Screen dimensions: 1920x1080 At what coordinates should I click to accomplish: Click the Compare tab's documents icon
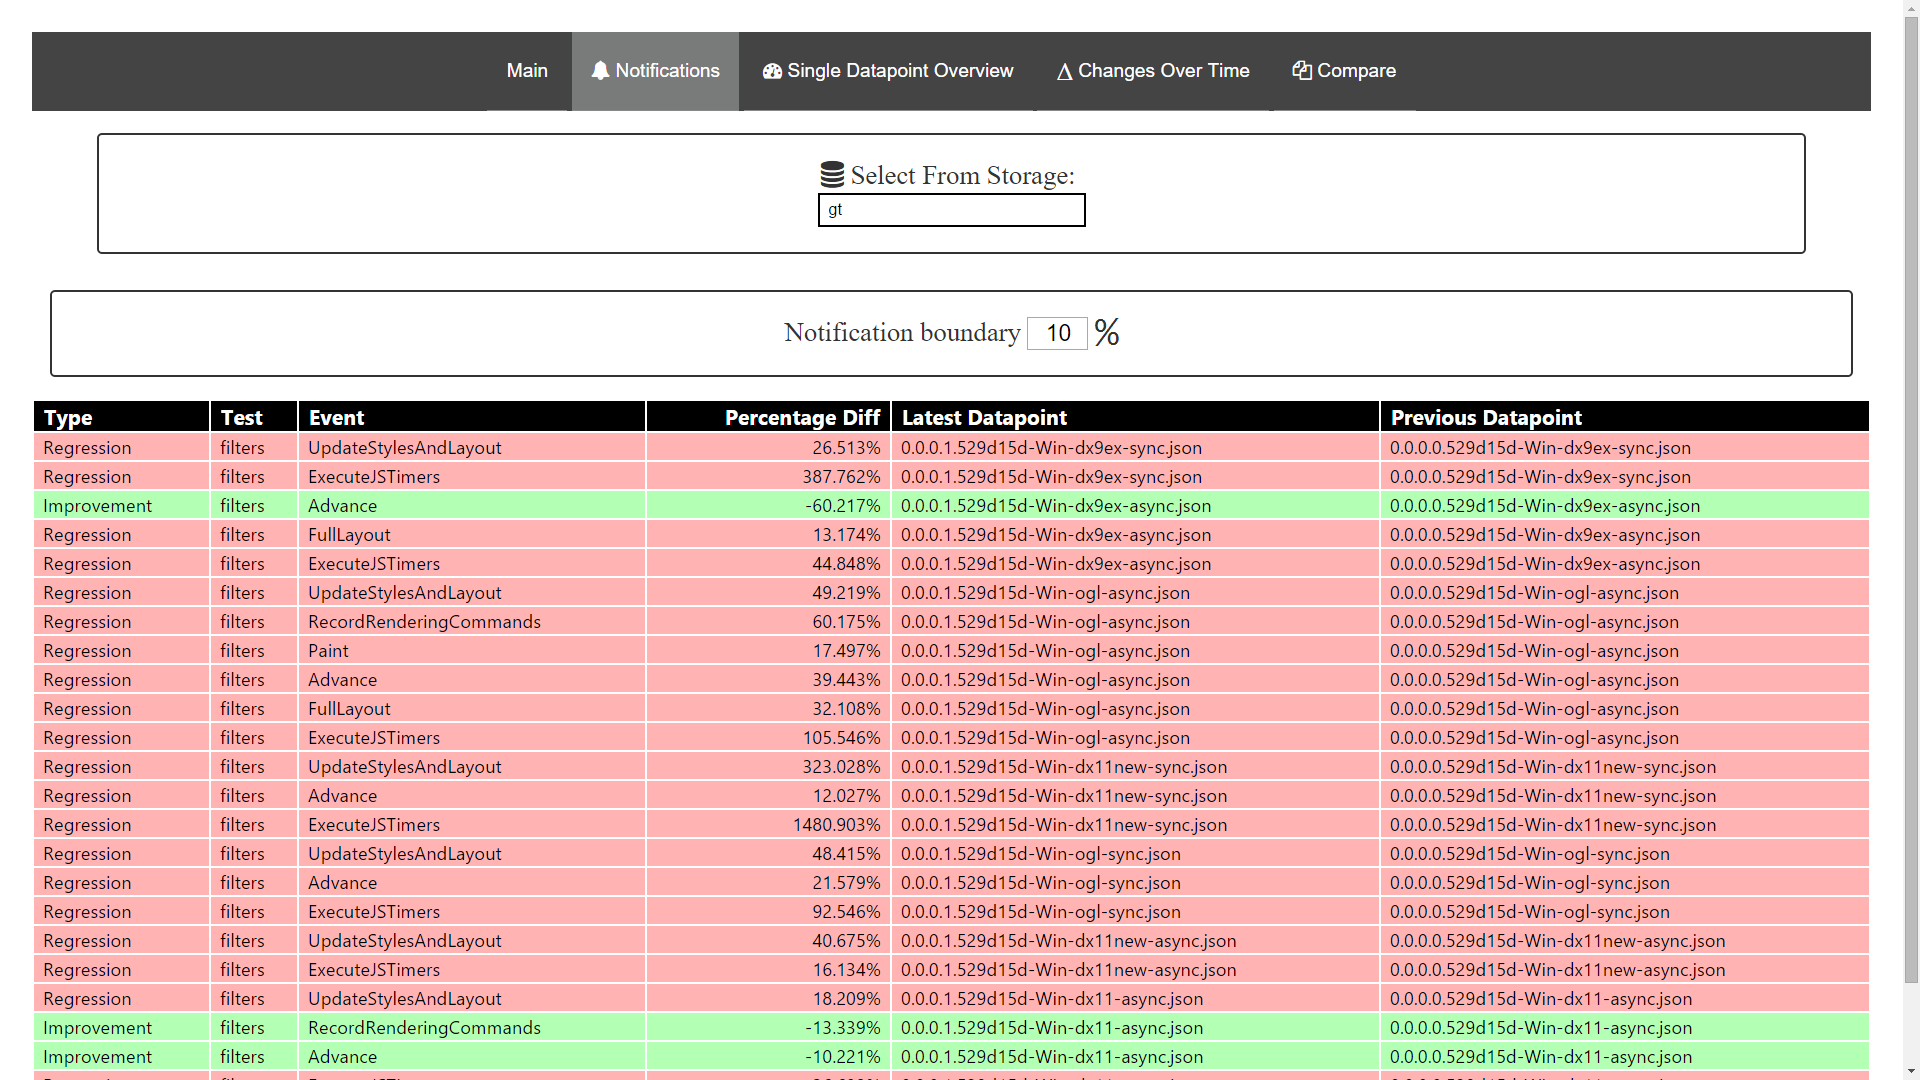[1301, 70]
